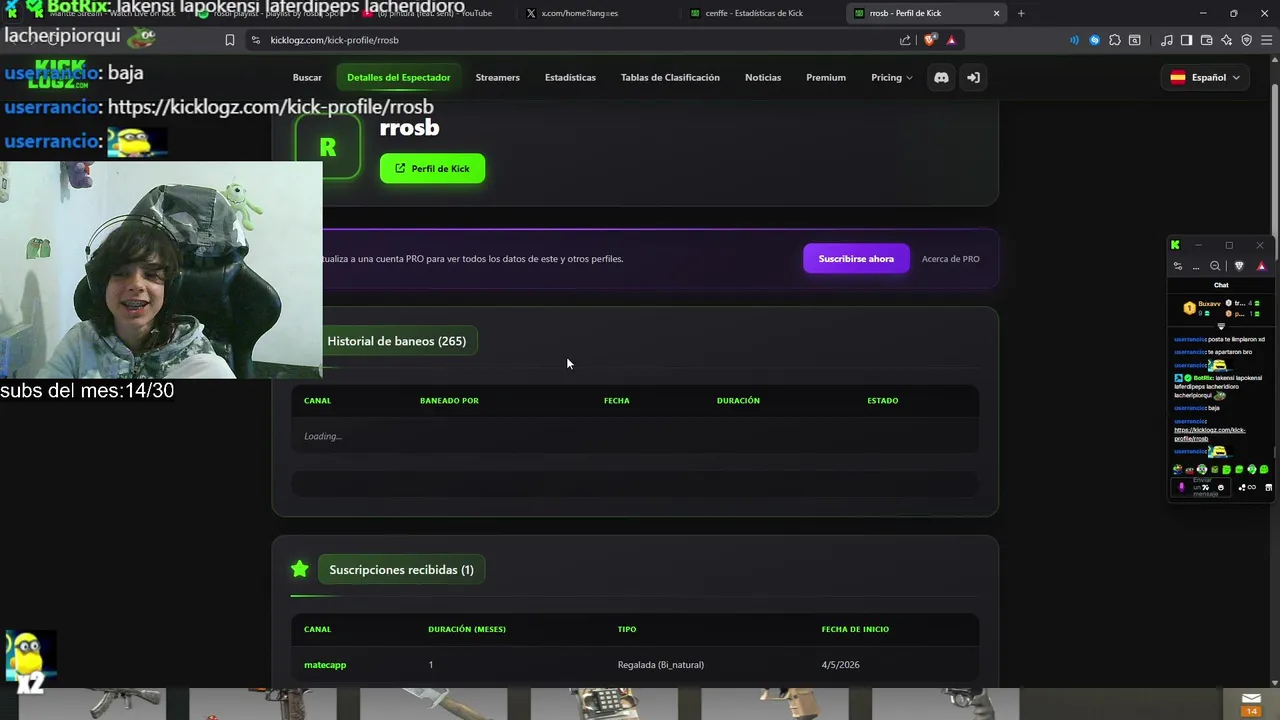This screenshot has height=720, width=1280.
Task: Open the Español language dropdown
Action: click(1205, 77)
